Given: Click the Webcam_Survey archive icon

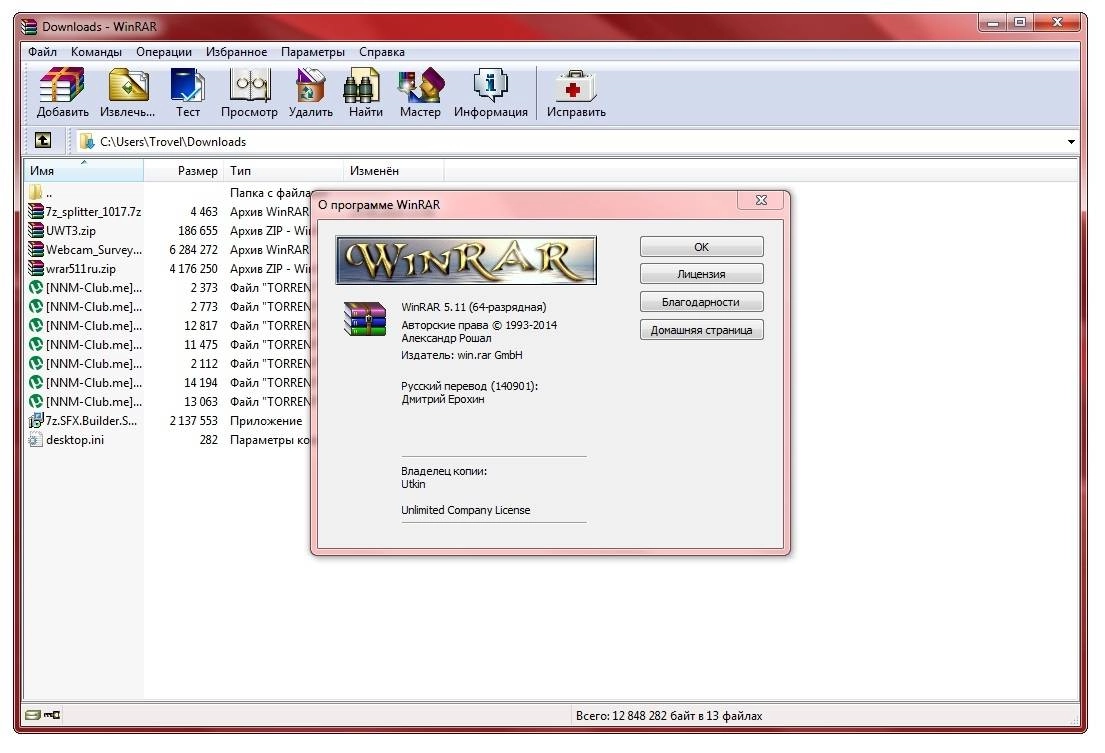Looking at the screenshot, I should point(36,249).
